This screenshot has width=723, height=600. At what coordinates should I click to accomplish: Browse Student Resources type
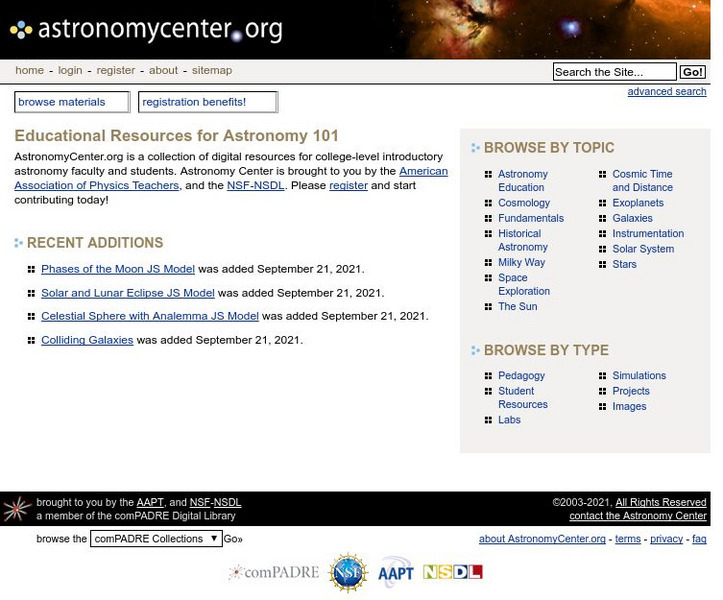pyautogui.click(x=523, y=398)
